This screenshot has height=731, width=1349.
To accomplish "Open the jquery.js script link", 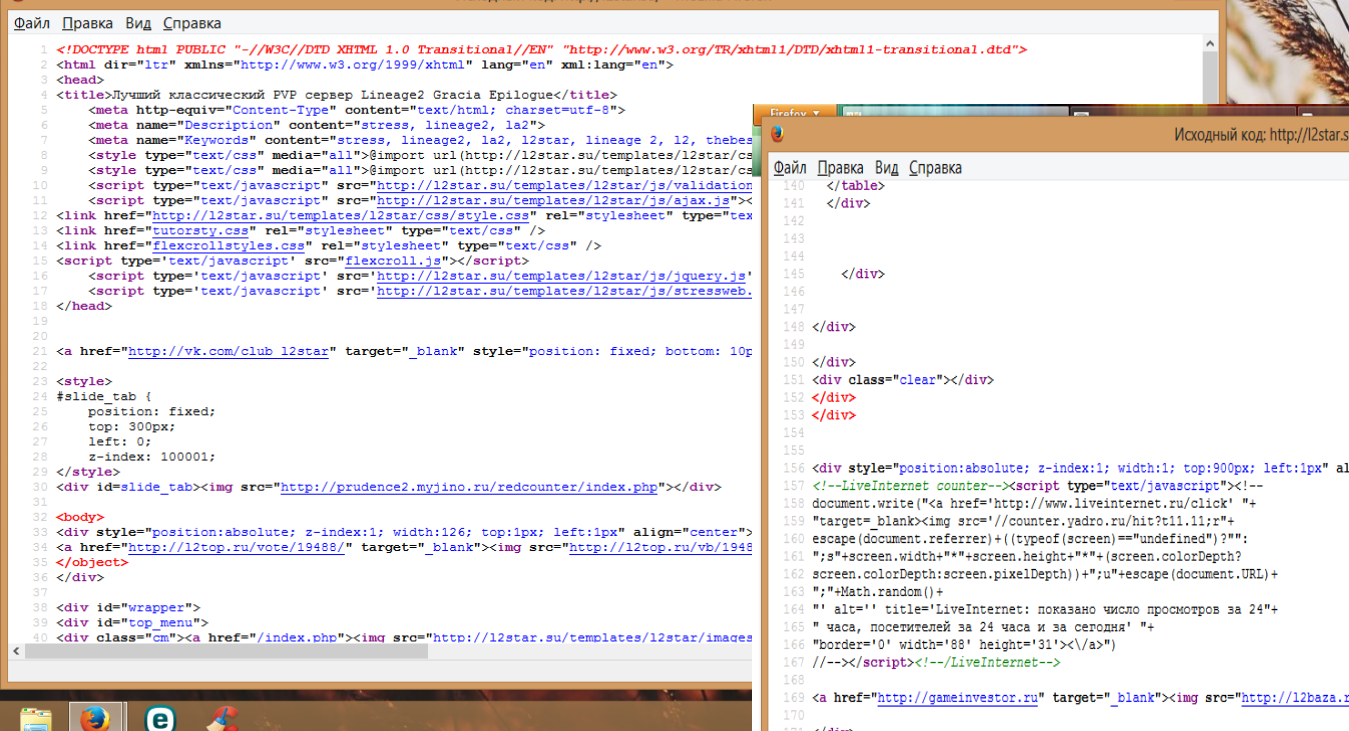I will click(562, 276).
